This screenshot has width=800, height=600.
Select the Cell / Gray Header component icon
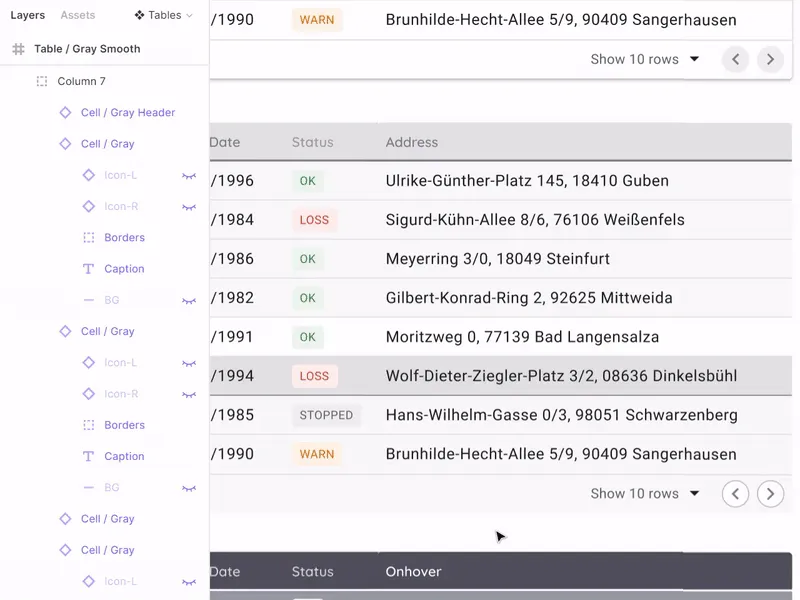click(x=65, y=112)
